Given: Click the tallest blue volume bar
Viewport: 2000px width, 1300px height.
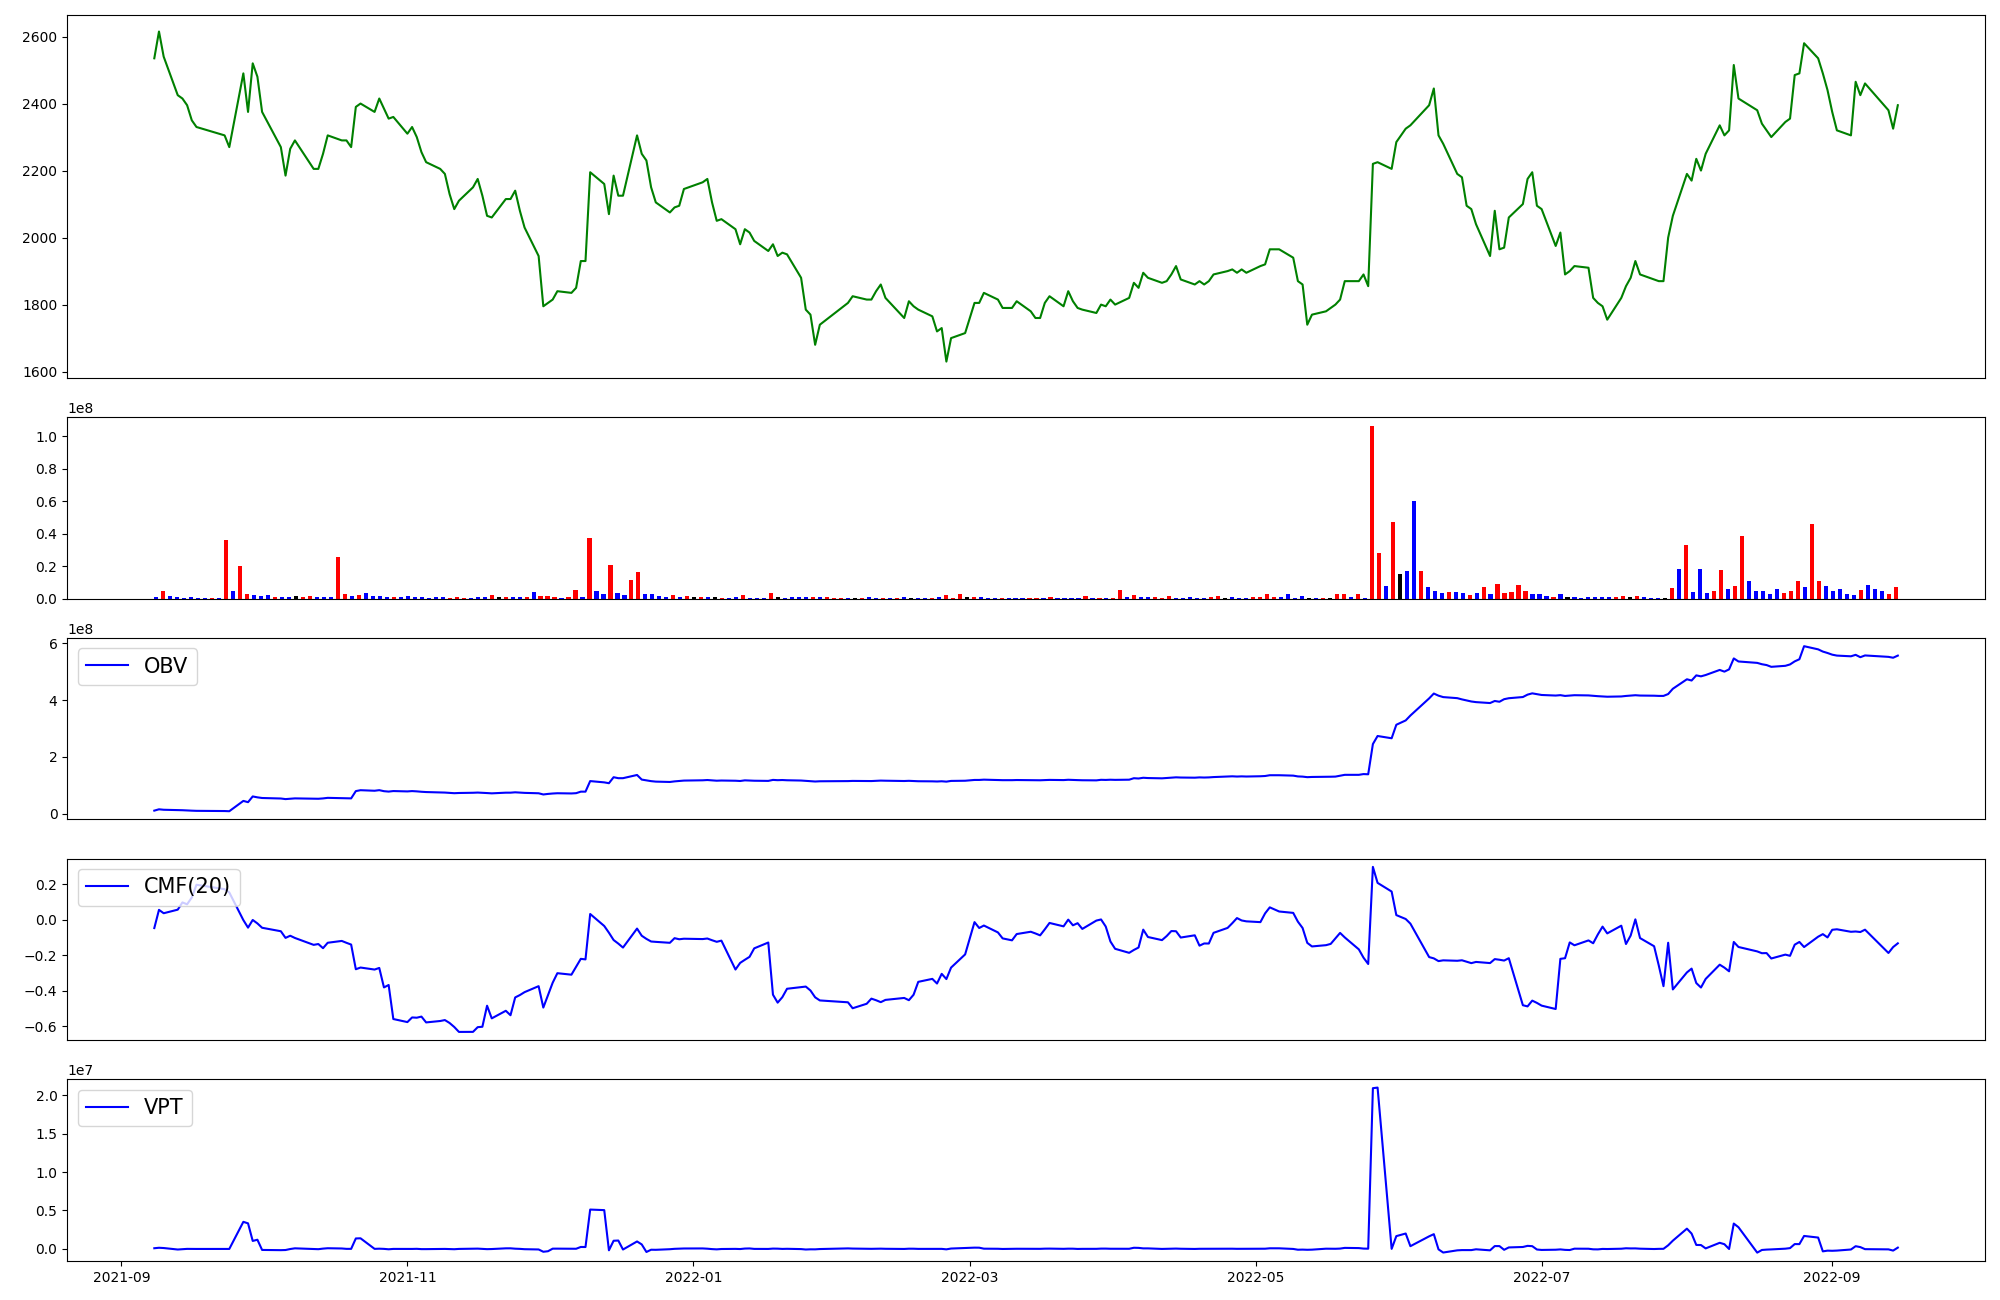Looking at the screenshot, I should 1413,550.
